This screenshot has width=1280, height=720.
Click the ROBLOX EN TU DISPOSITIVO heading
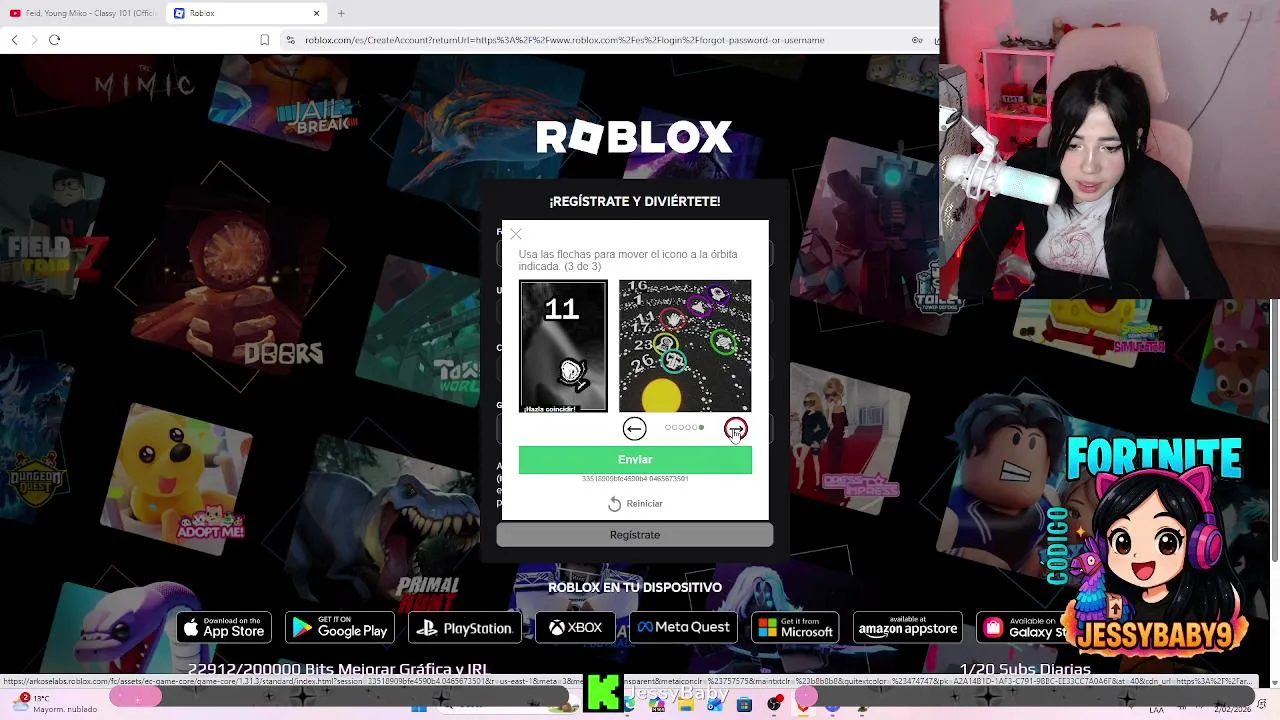635,587
